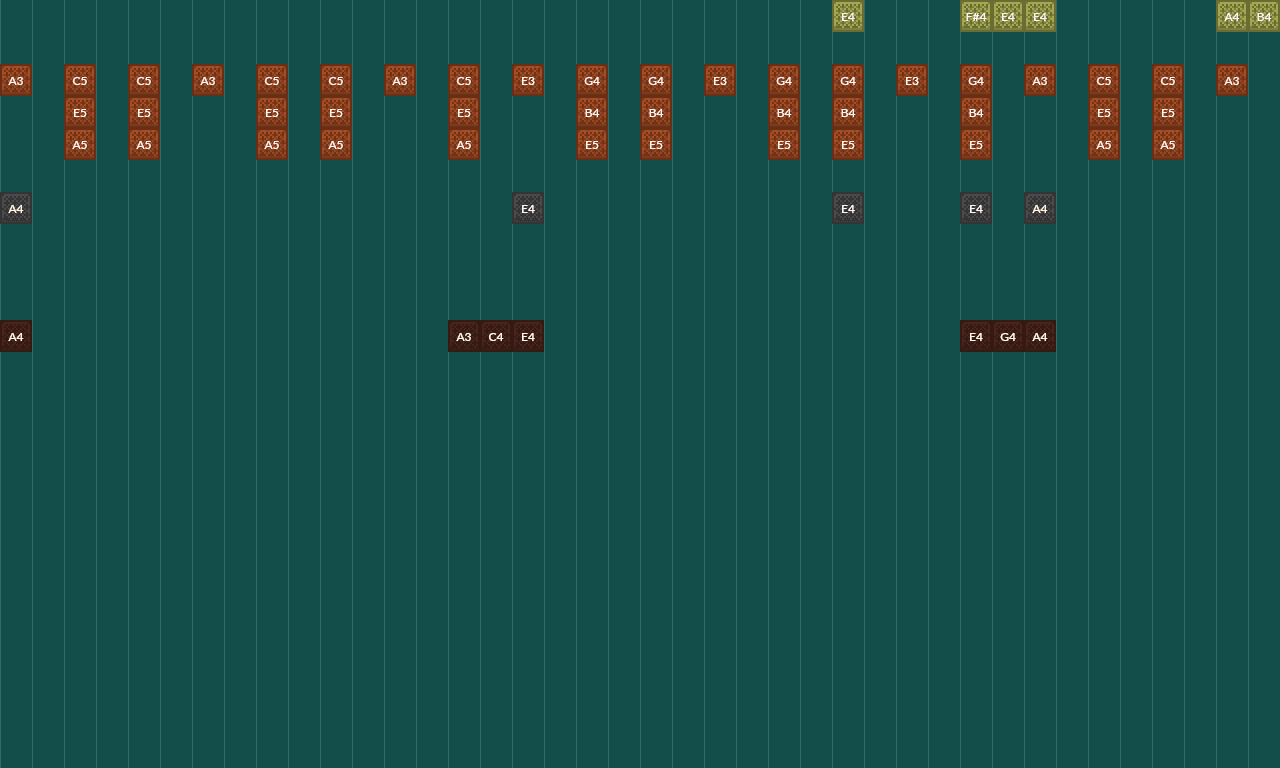
Task: Select the leftmost orange E3 note
Action: tap(528, 80)
